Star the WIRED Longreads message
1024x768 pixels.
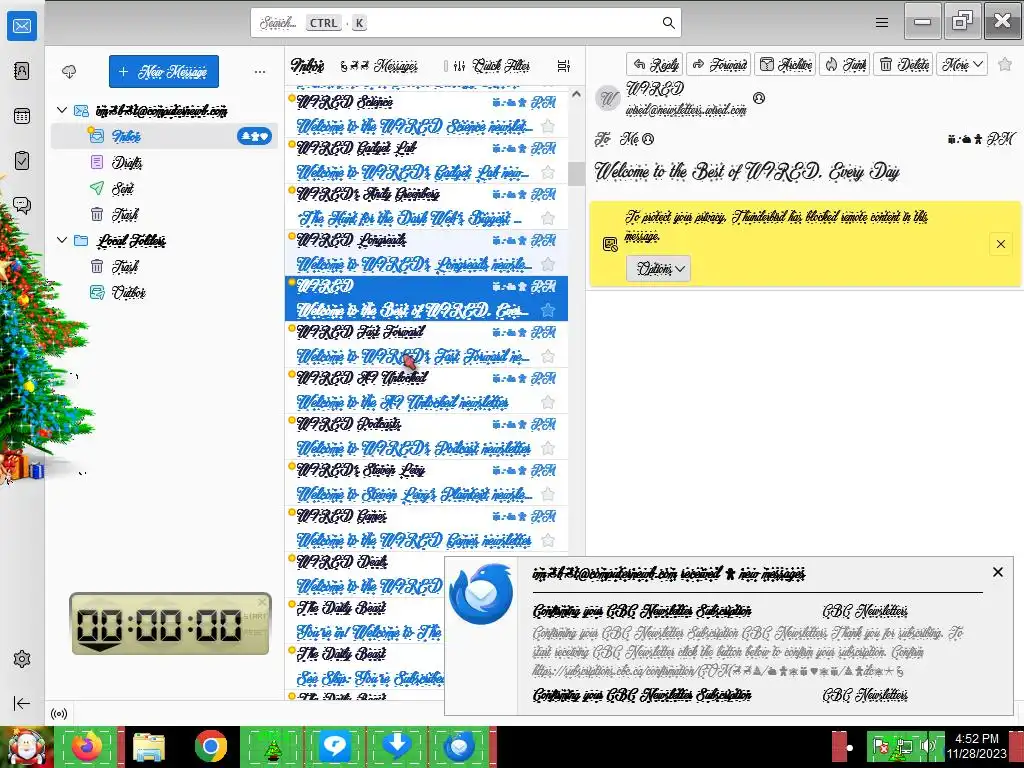click(548, 264)
